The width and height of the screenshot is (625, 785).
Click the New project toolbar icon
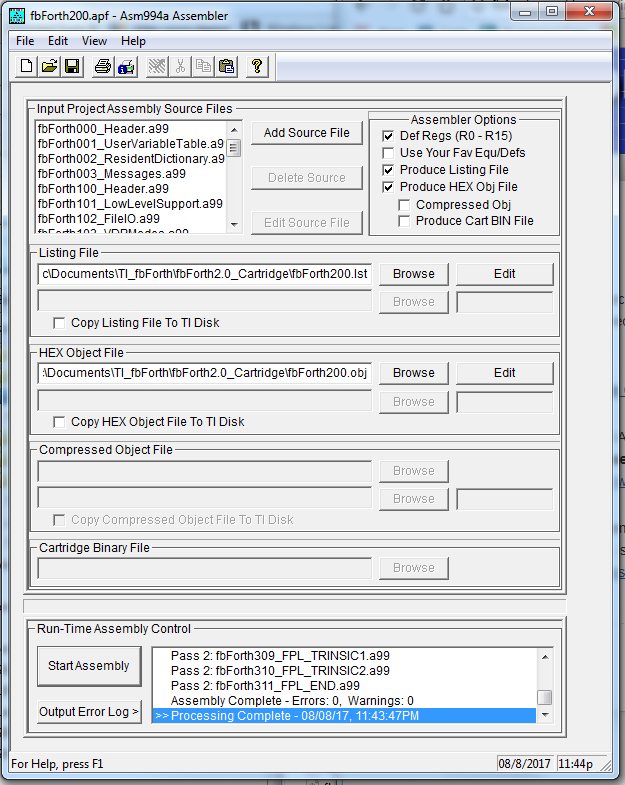(x=27, y=66)
